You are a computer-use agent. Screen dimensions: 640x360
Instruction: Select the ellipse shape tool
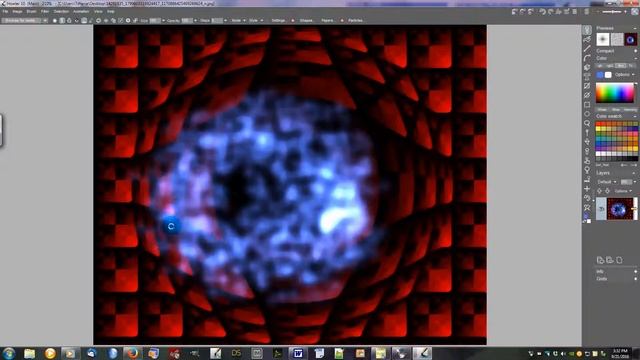click(587, 114)
